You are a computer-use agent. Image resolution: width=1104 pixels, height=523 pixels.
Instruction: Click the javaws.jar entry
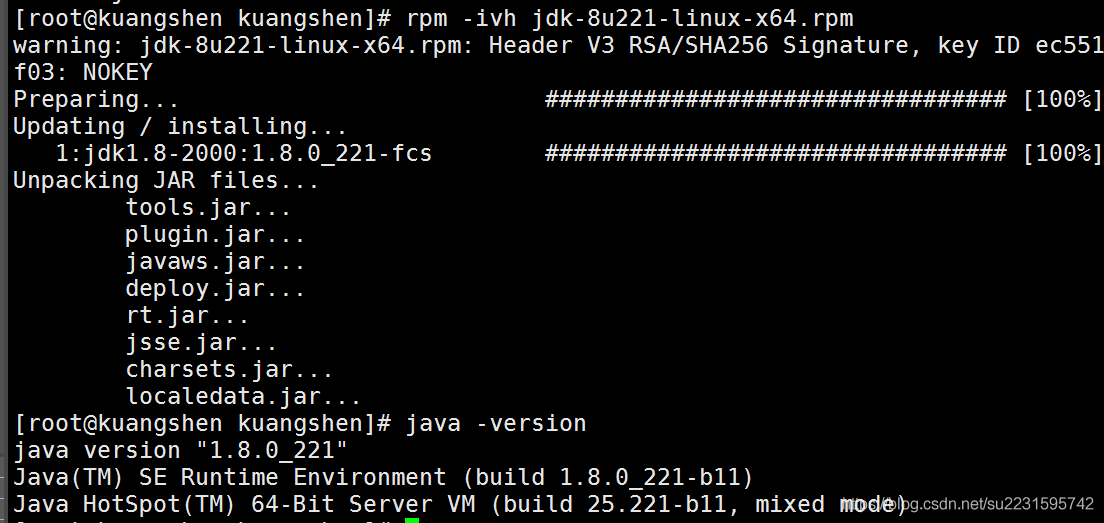pyautogui.click(x=214, y=261)
